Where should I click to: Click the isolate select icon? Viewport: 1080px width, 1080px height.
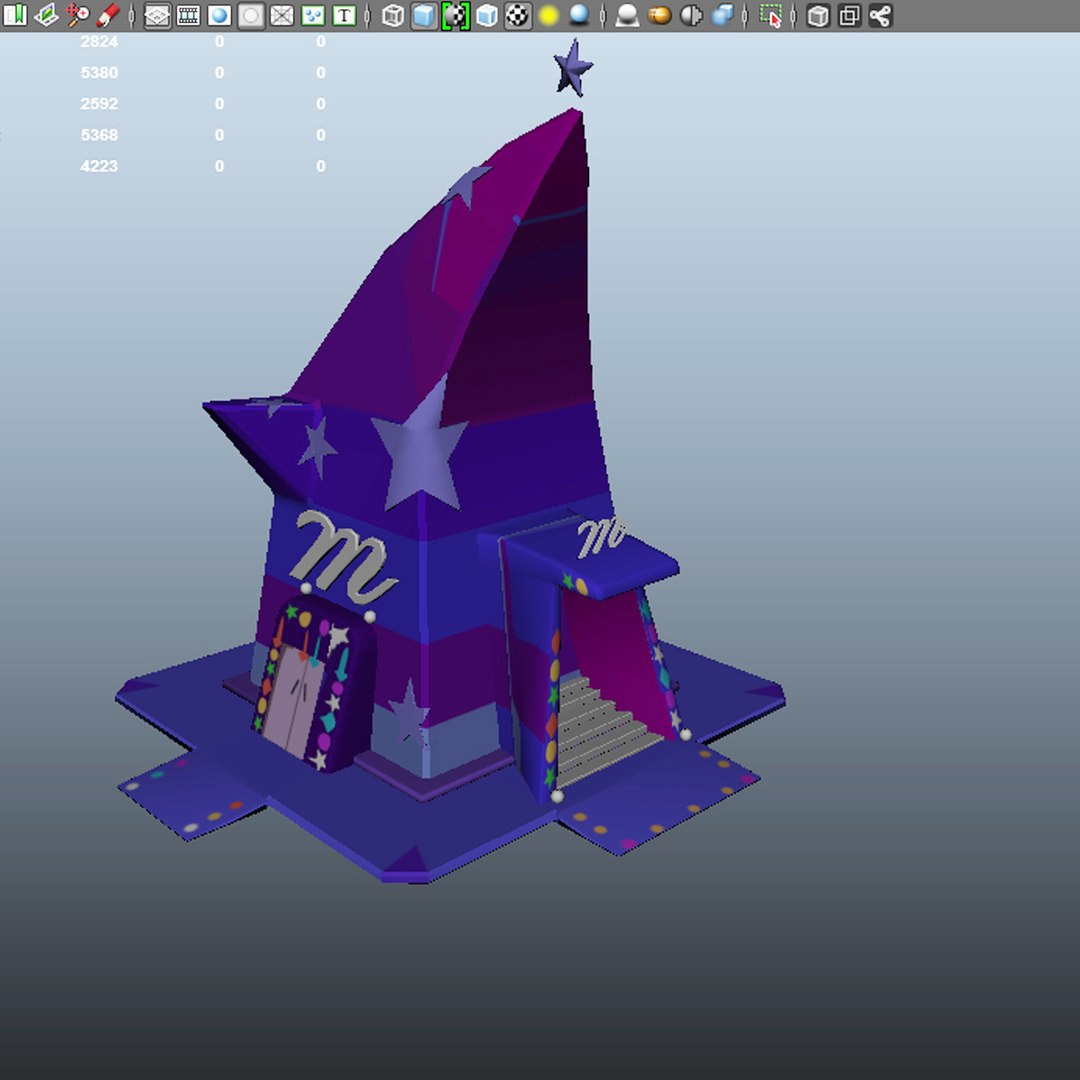click(x=771, y=15)
